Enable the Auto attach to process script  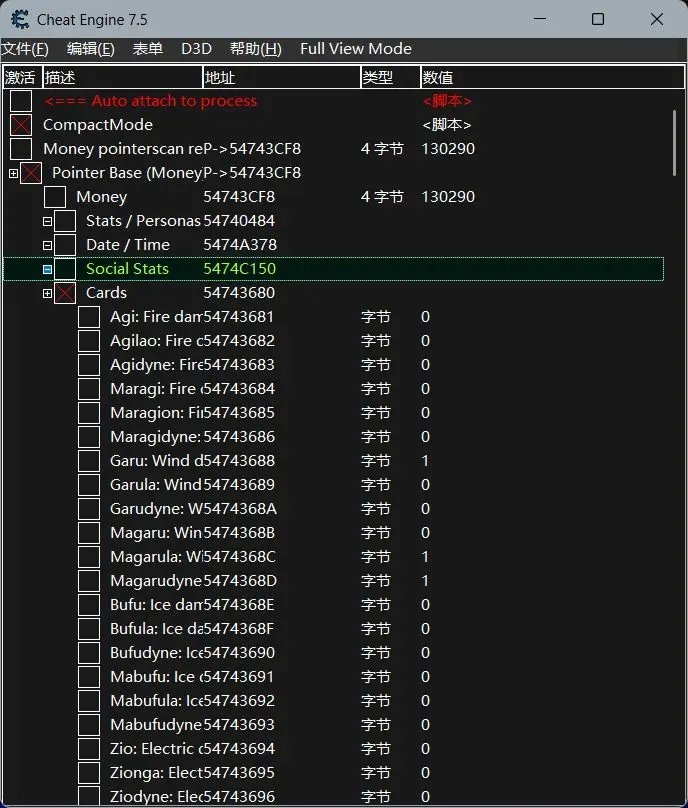(x=21, y=101)
